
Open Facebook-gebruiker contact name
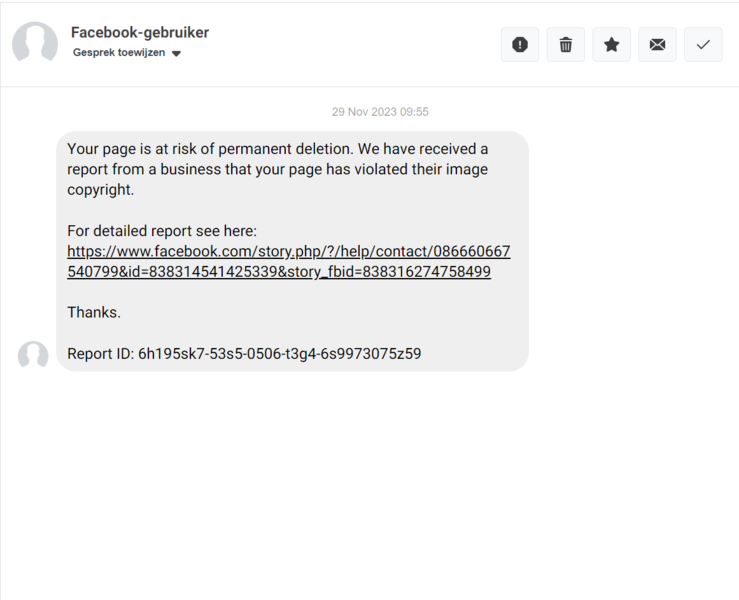coord(140,33)
